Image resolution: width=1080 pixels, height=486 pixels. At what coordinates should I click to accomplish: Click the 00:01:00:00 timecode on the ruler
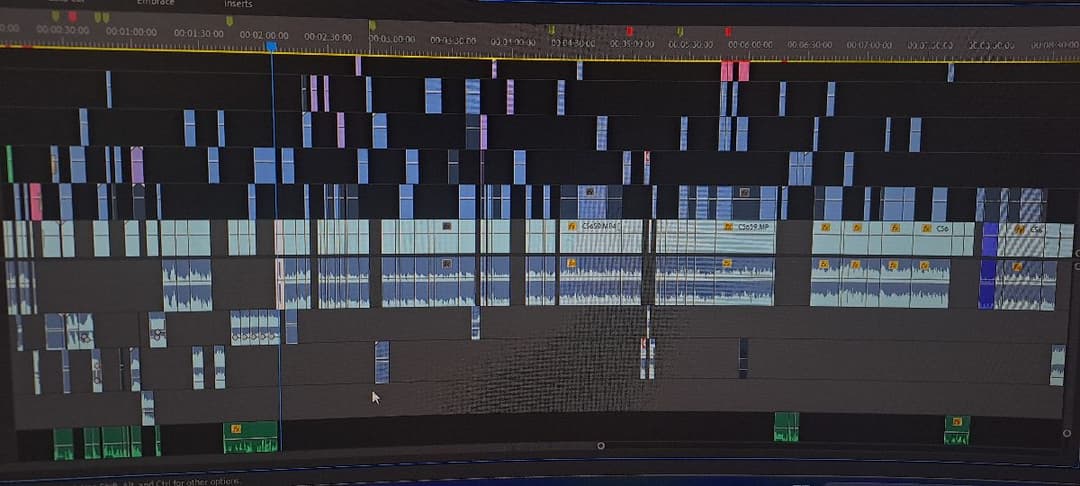coord(132,32)
